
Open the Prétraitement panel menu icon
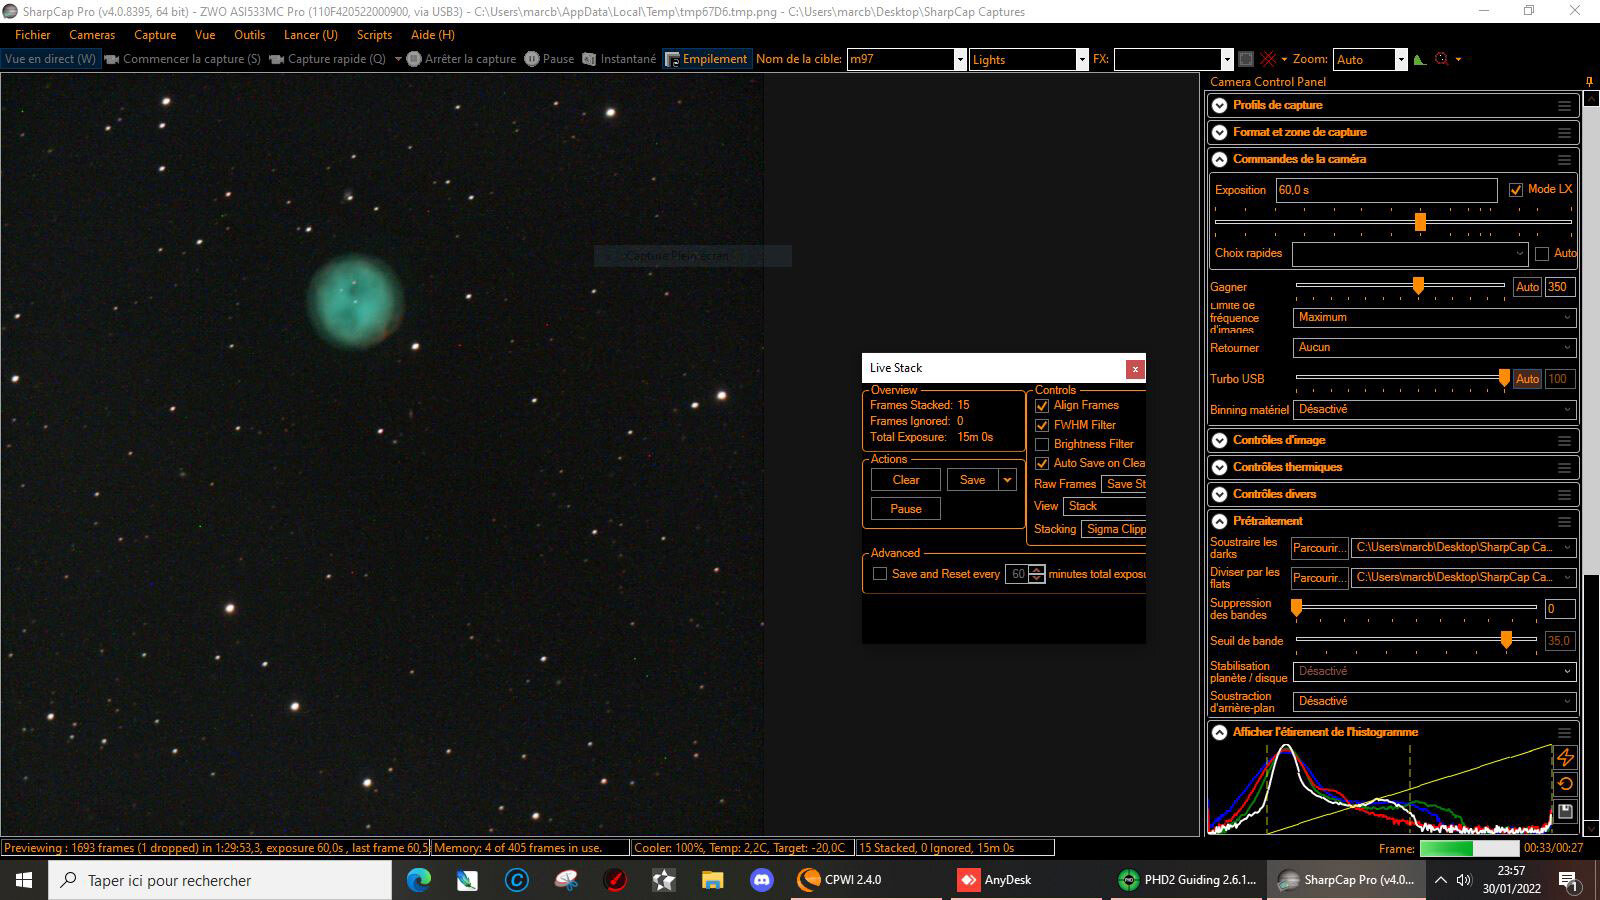(x=1564, y=521)
